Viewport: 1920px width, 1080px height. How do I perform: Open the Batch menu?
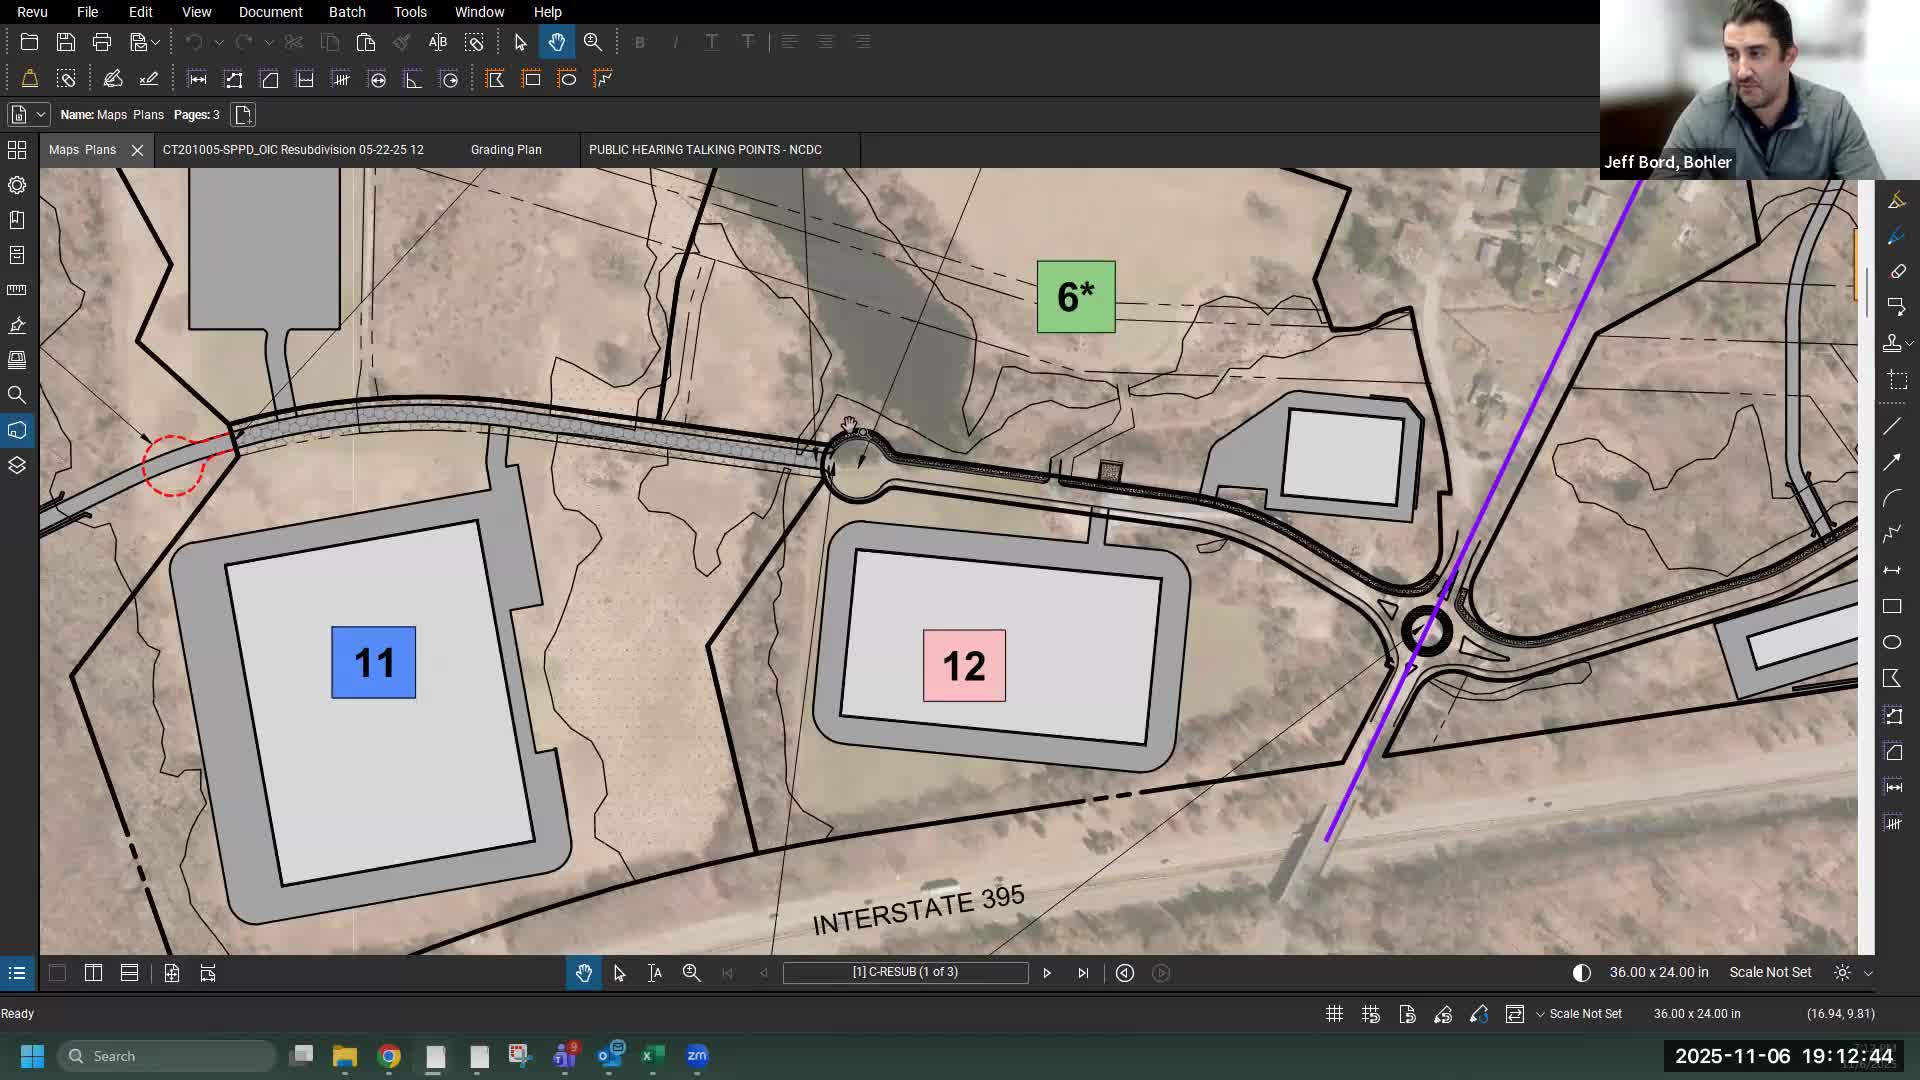pyautogui.click(x=347, y=12)
